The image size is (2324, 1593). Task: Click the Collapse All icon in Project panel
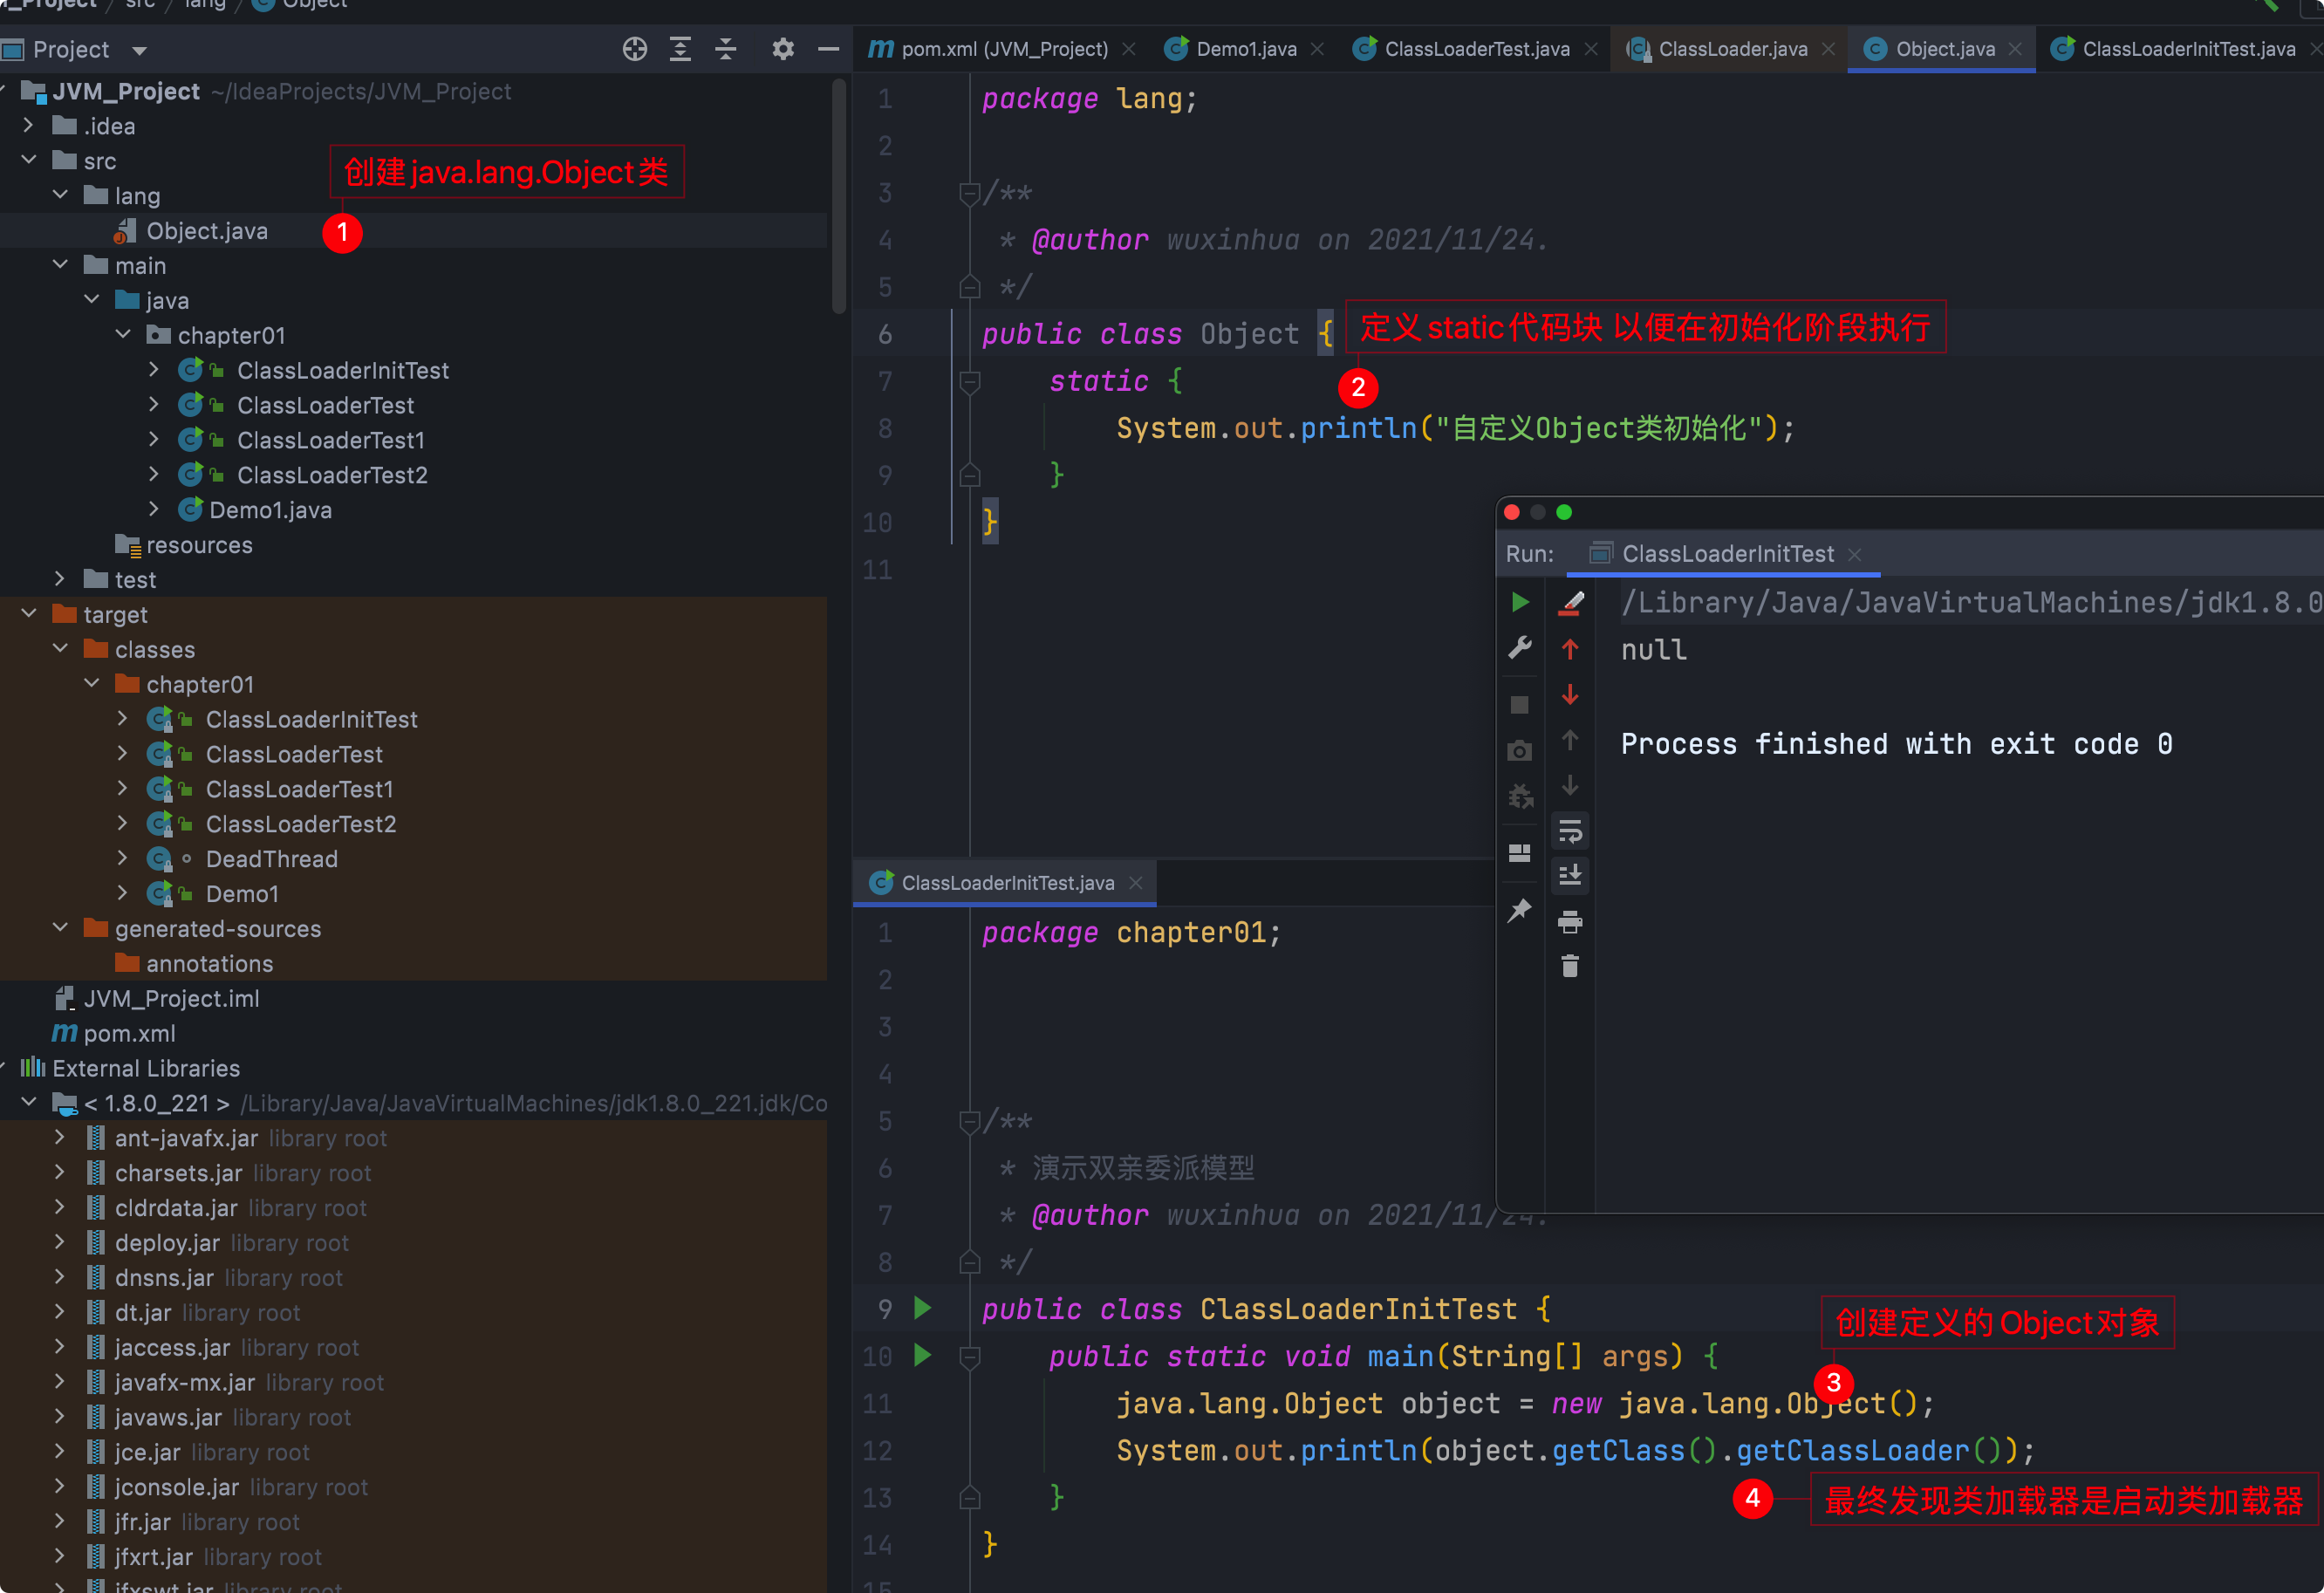[x=726, y=49]
